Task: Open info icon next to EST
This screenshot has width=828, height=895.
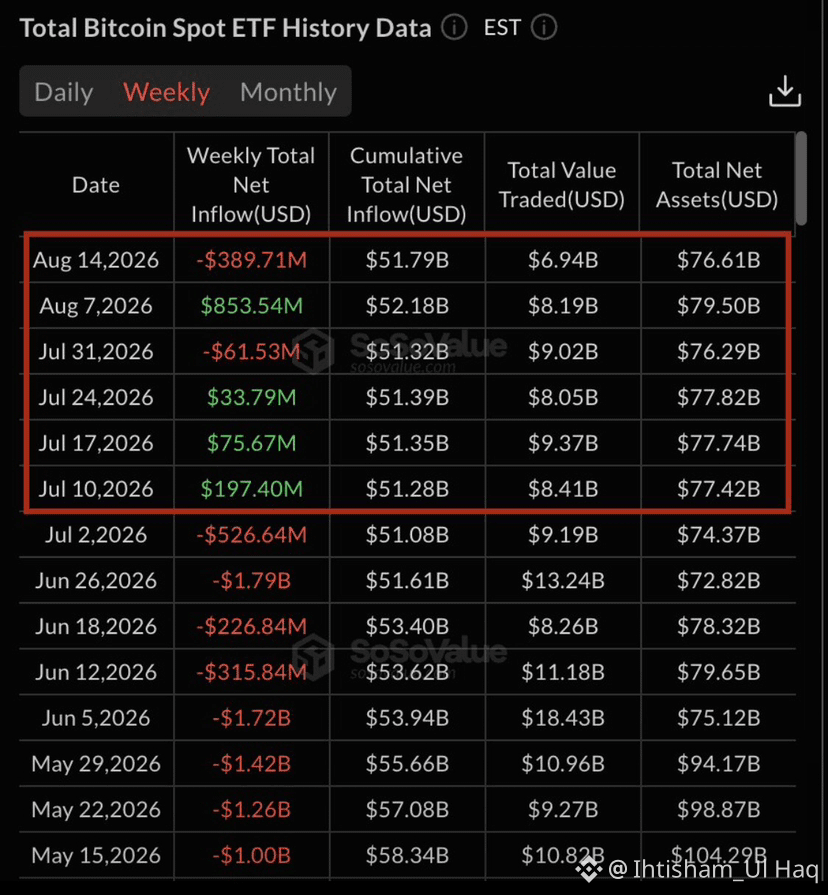Action: 544,27
